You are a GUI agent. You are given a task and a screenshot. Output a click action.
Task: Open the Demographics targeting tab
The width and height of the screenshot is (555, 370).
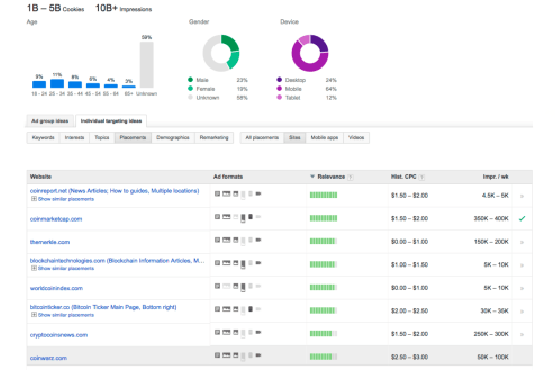tap(173, 137)
